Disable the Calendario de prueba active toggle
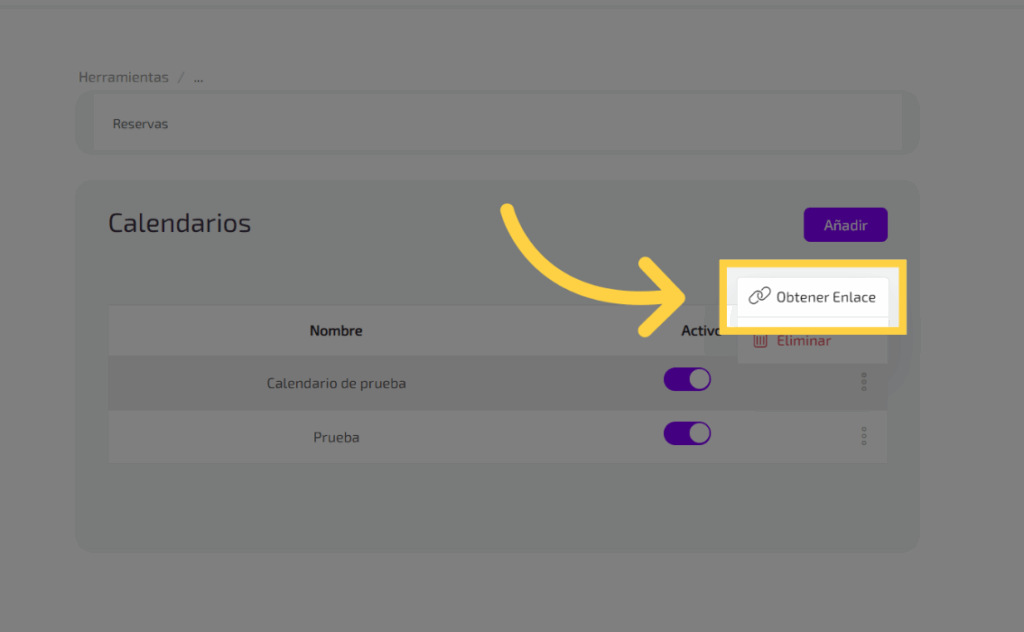1024x632 pixels. (x=687, y=380)
